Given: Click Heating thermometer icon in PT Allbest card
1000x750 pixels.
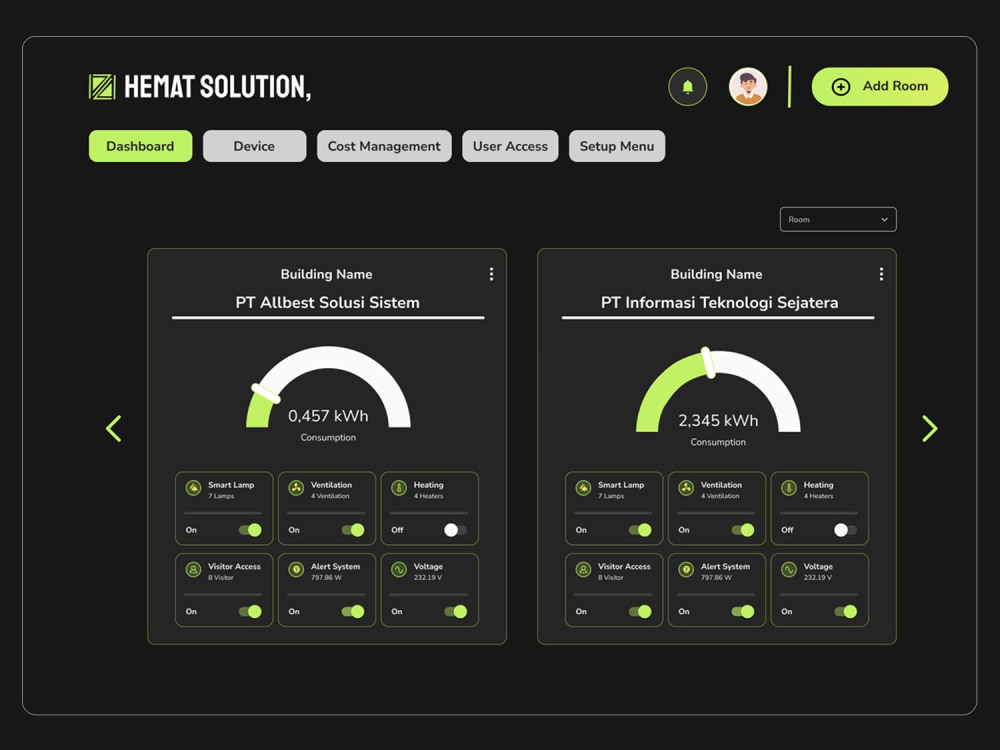Looking at the screenshot, I should pyautogui.click(x=399, y=489).
